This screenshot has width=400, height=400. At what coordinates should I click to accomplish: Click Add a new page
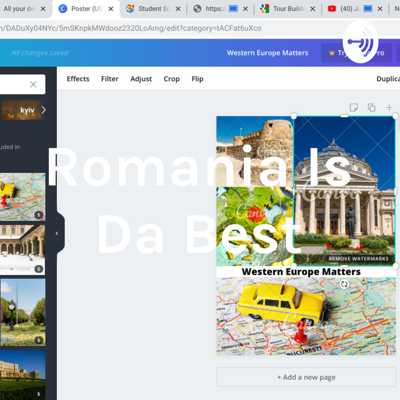[x=306, y=377]
